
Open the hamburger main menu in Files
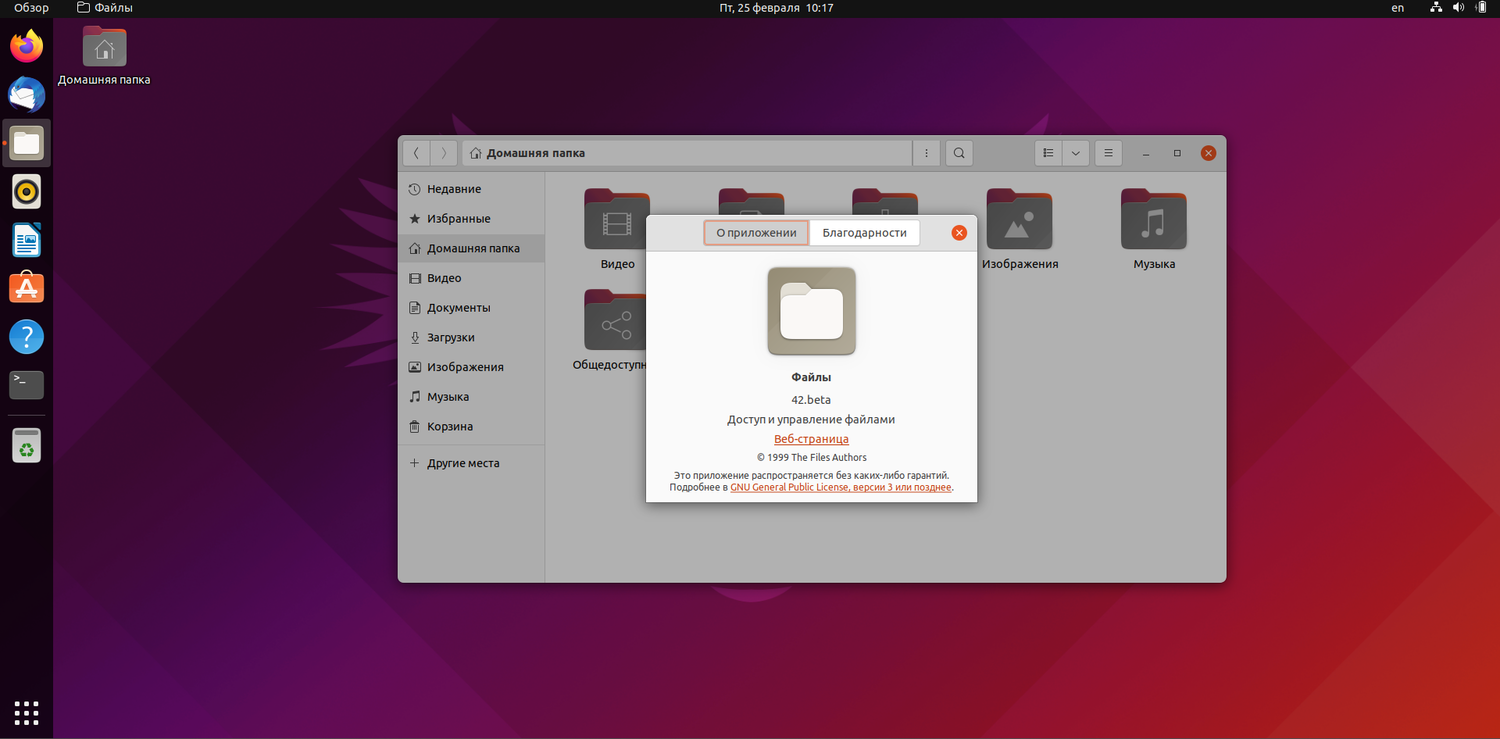click(1108, 153)
